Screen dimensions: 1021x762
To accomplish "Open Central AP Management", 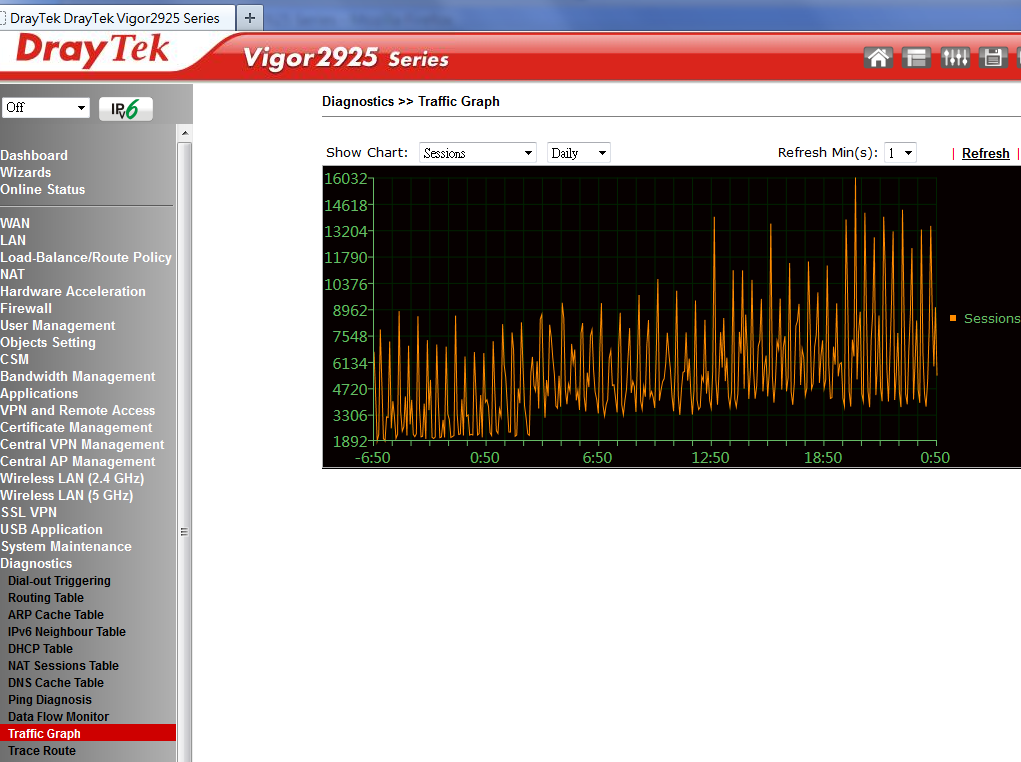I will click(x=77, y=460).
